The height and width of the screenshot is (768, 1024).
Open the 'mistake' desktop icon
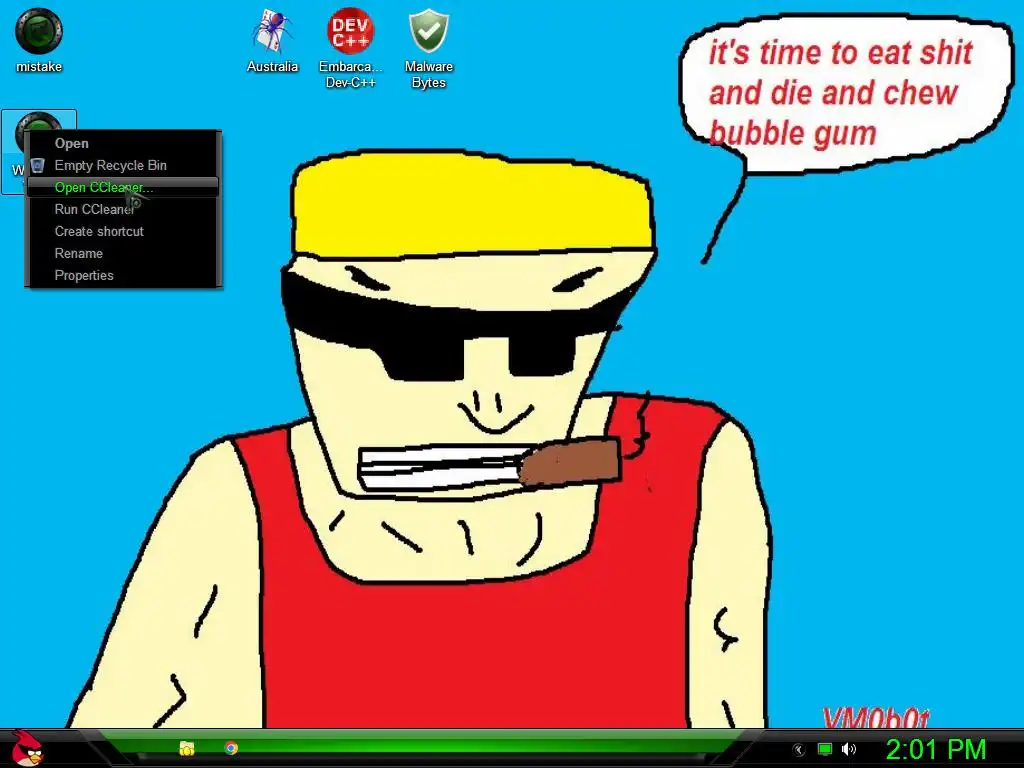pyautogui.click(x=39, y=40)
